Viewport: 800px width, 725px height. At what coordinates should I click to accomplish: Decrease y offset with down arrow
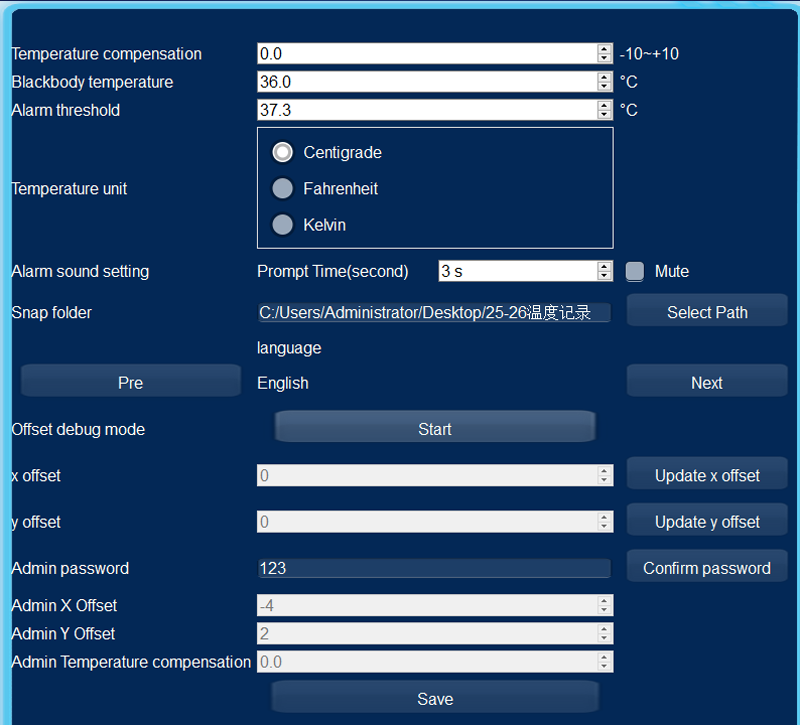[x=605, y=527]
